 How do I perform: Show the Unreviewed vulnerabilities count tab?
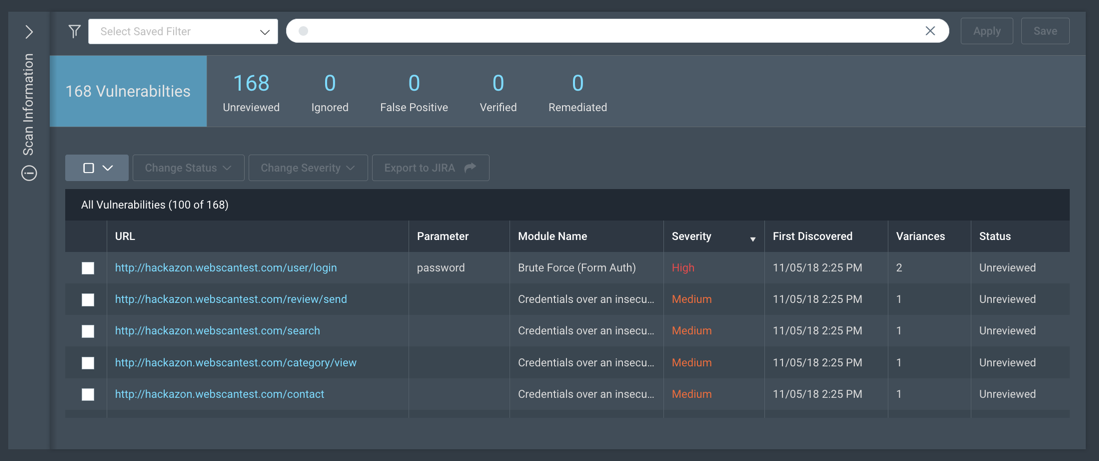click(x=251, y=92)
